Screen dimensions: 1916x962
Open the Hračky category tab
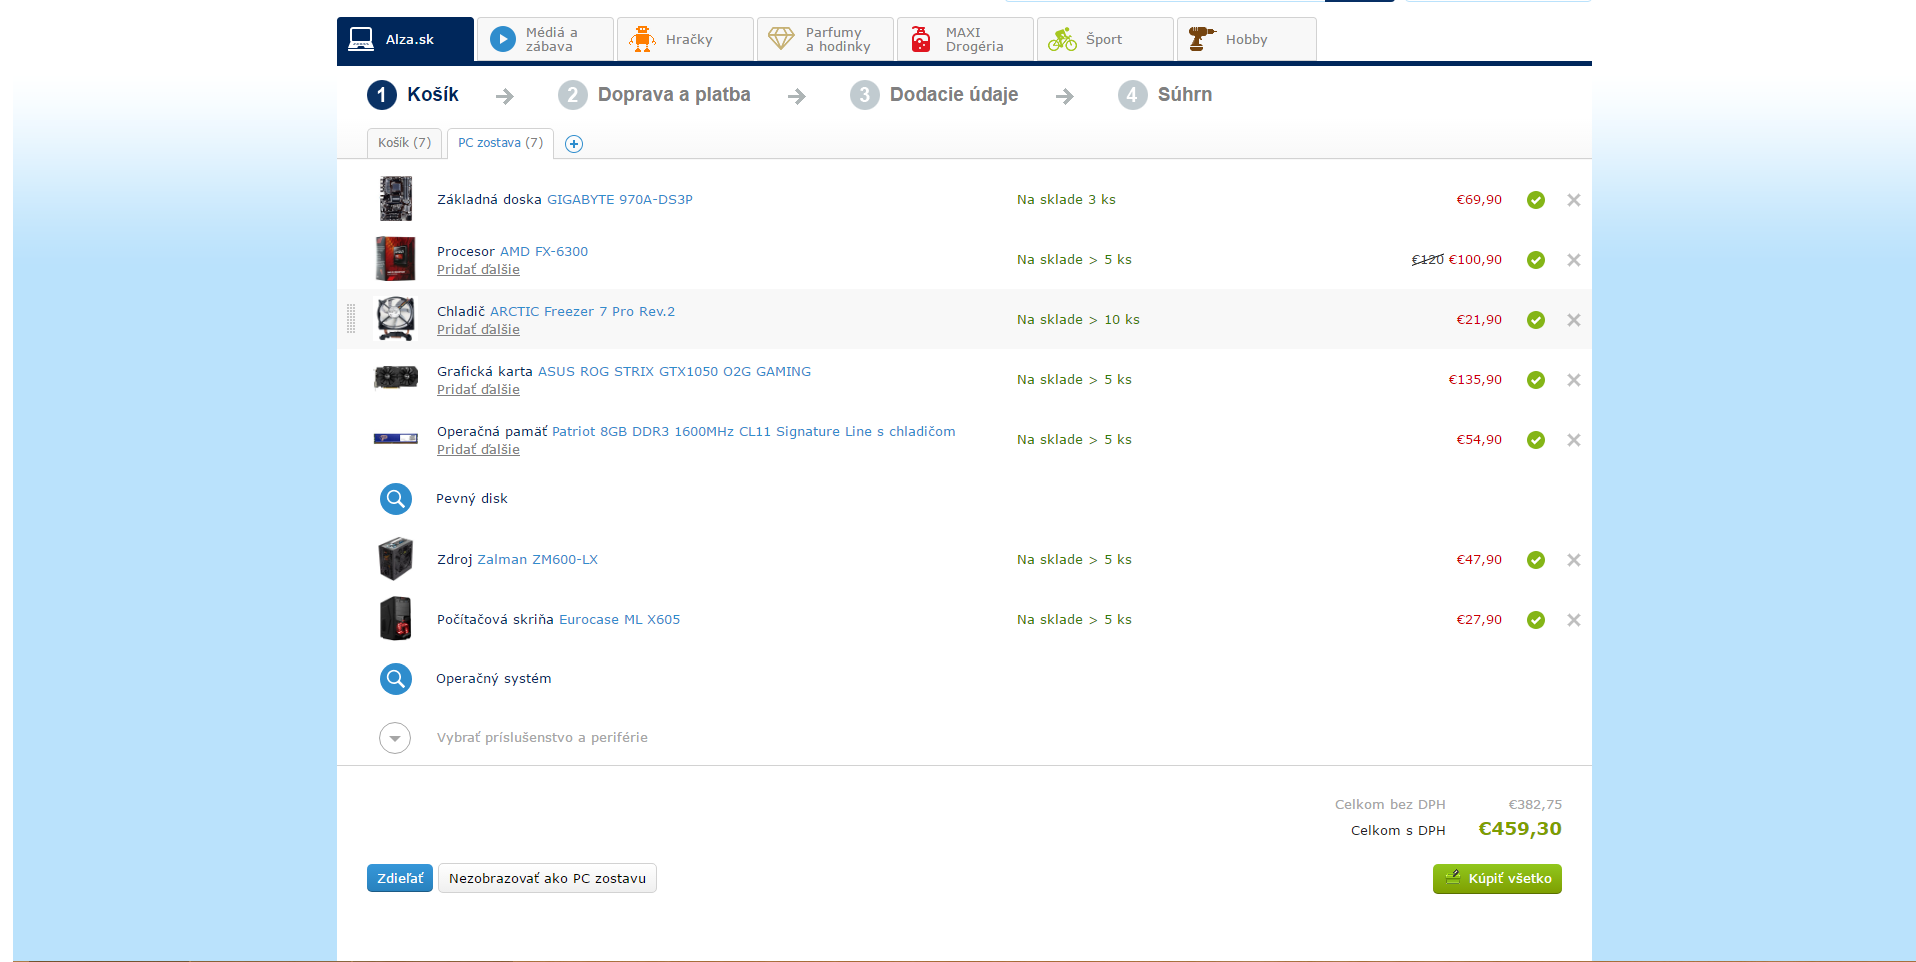(685, 39)
